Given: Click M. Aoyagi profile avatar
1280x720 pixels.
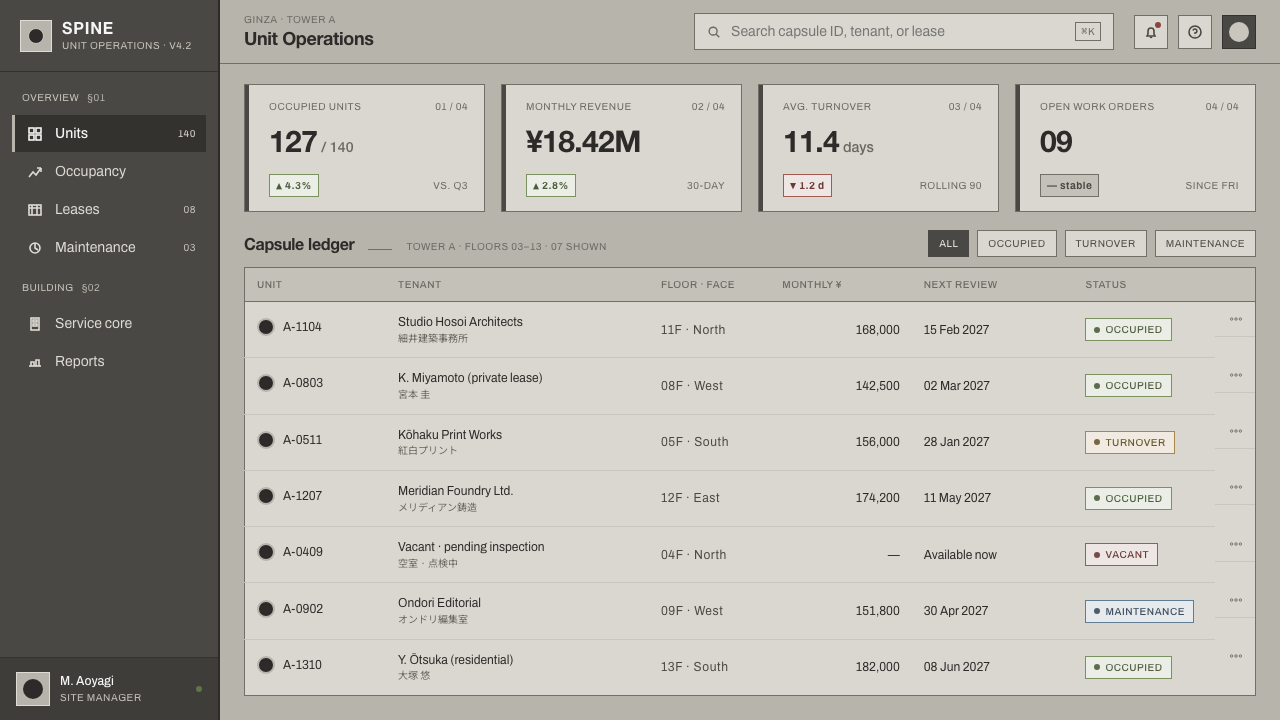Looking at the screenshot, I should click(x=33, y=689).
